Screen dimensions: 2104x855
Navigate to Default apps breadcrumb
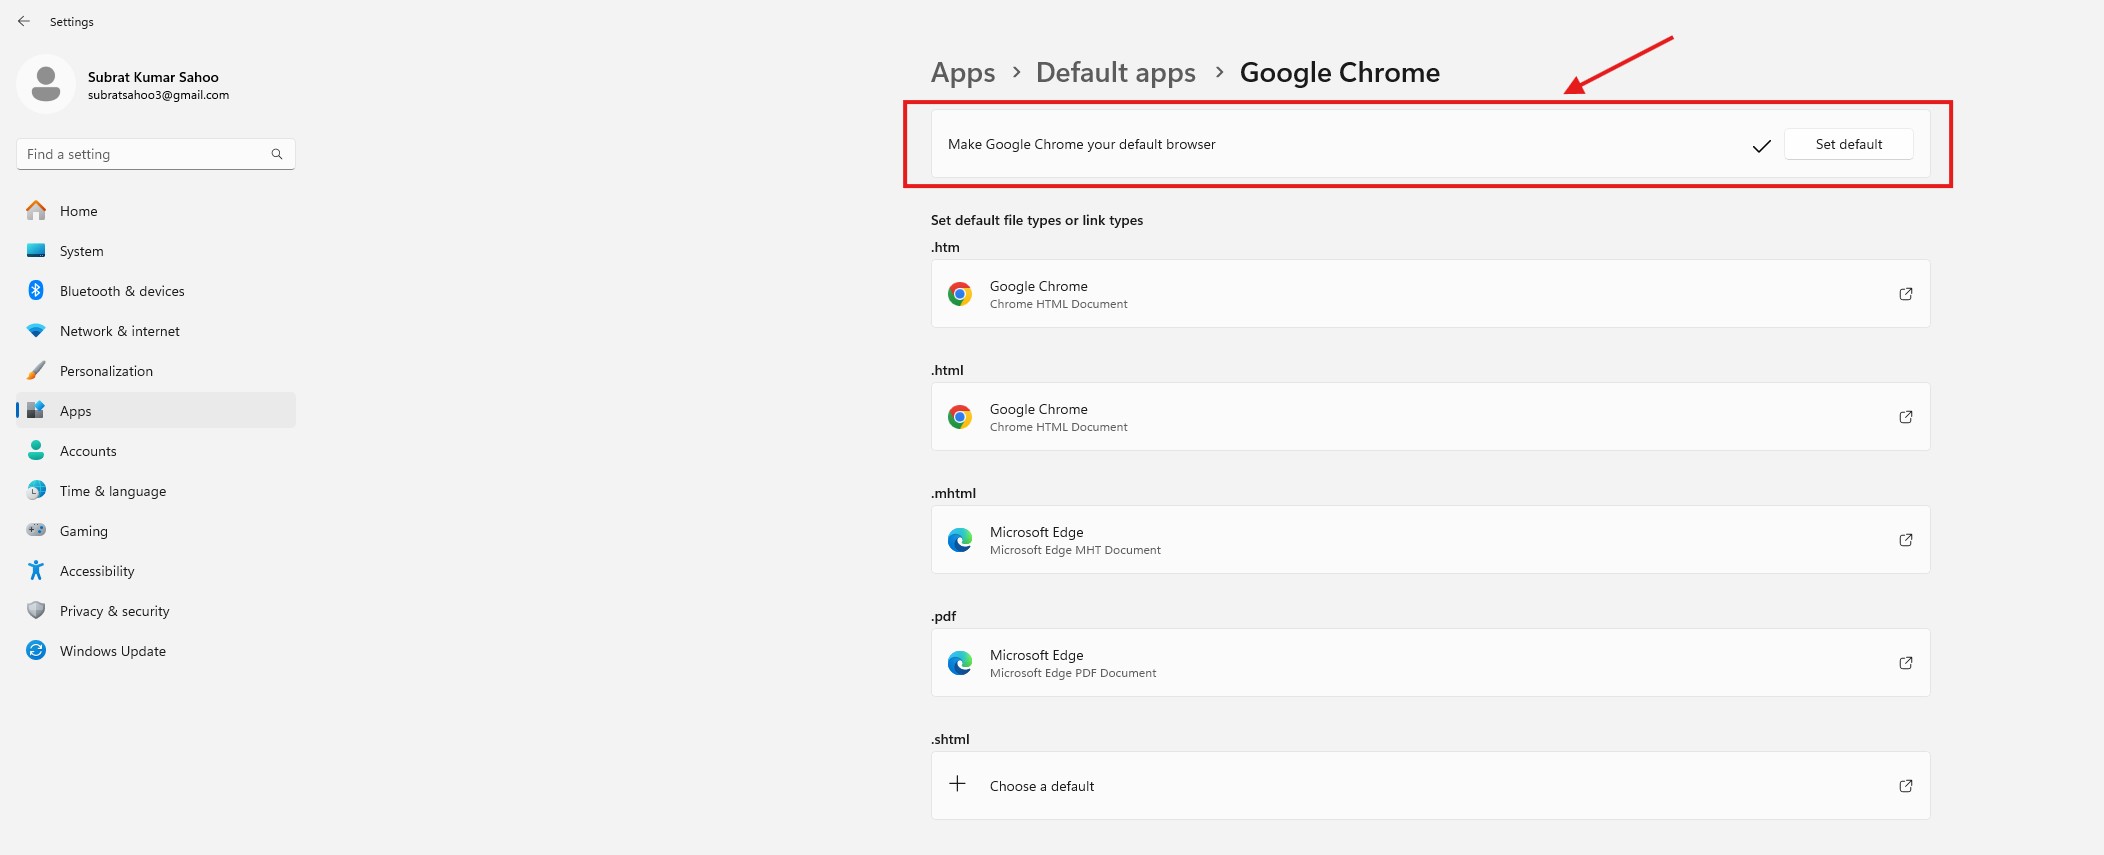[x=1115, y=73]
